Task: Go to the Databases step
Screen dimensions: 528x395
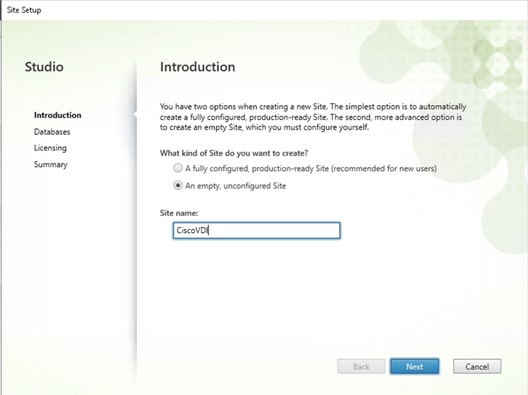Action: (52, 132)
